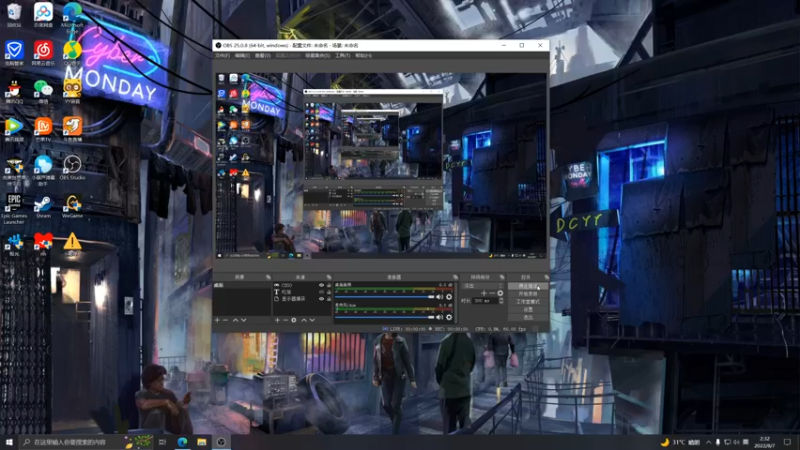Viewport: 800px width, 450px height.
Task: Open the Epic Games Launcher shortcut
Action: pyautogui.click(x=14, y=208)
